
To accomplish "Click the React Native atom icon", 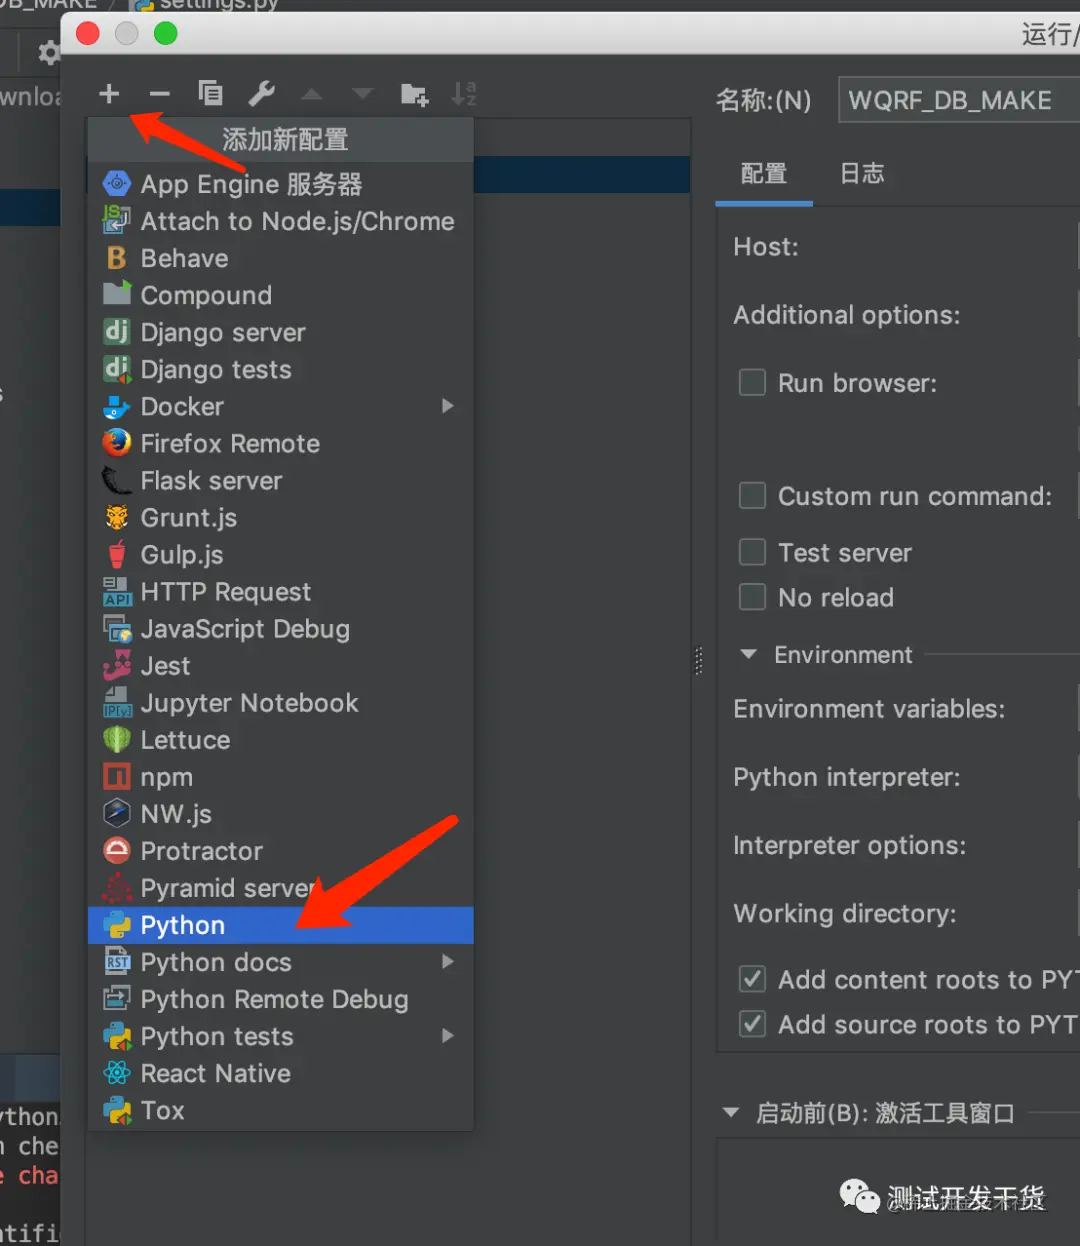I will (x=117, y=1073).
